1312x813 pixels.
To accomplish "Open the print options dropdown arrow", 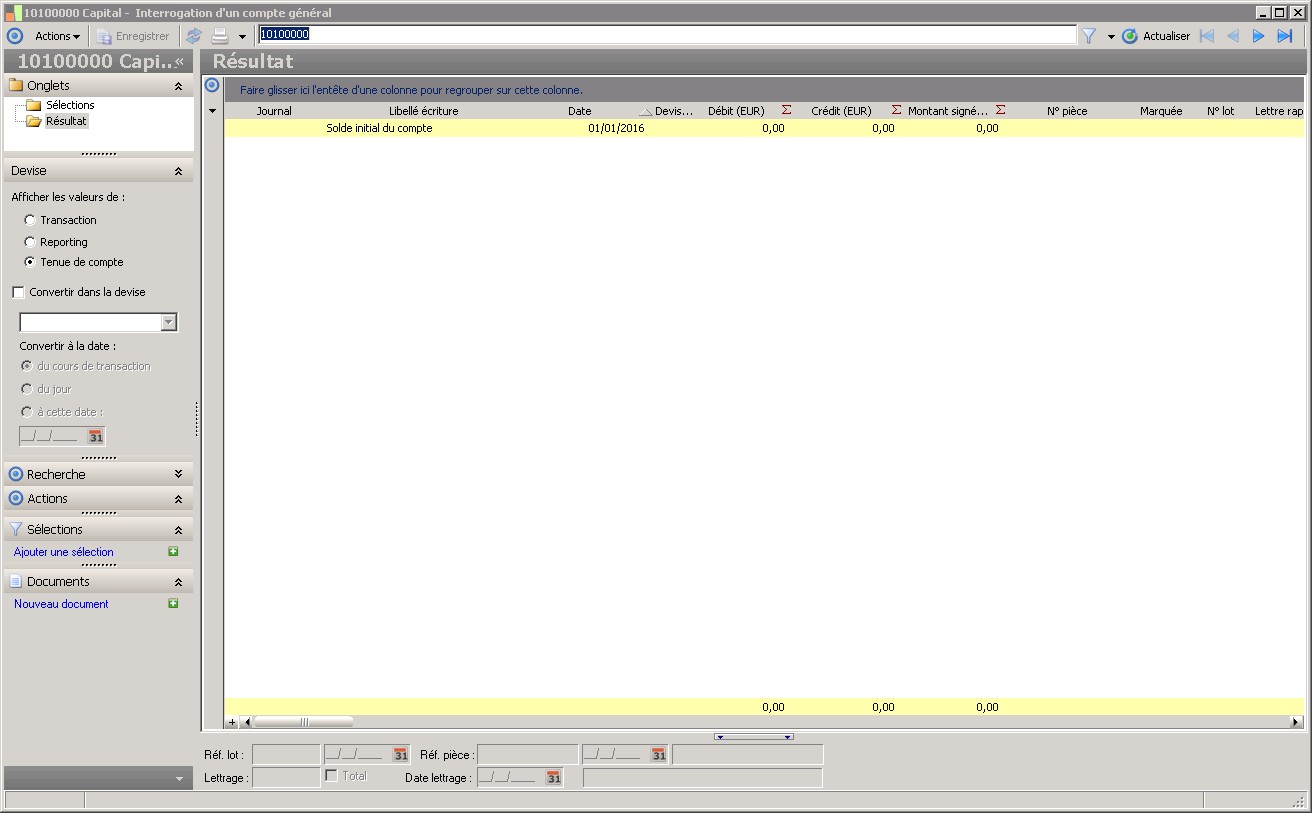I will point(242,37).
